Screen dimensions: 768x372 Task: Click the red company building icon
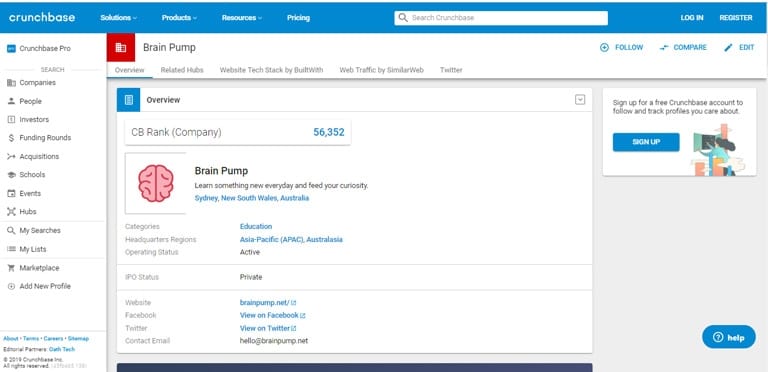[120, 47]
